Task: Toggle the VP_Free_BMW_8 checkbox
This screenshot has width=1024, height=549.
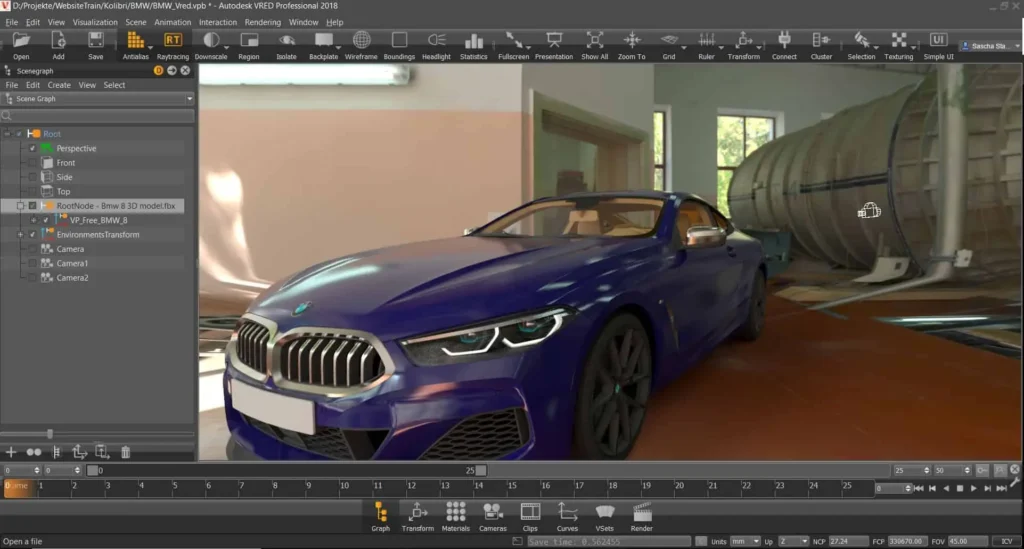Action: 46,220
